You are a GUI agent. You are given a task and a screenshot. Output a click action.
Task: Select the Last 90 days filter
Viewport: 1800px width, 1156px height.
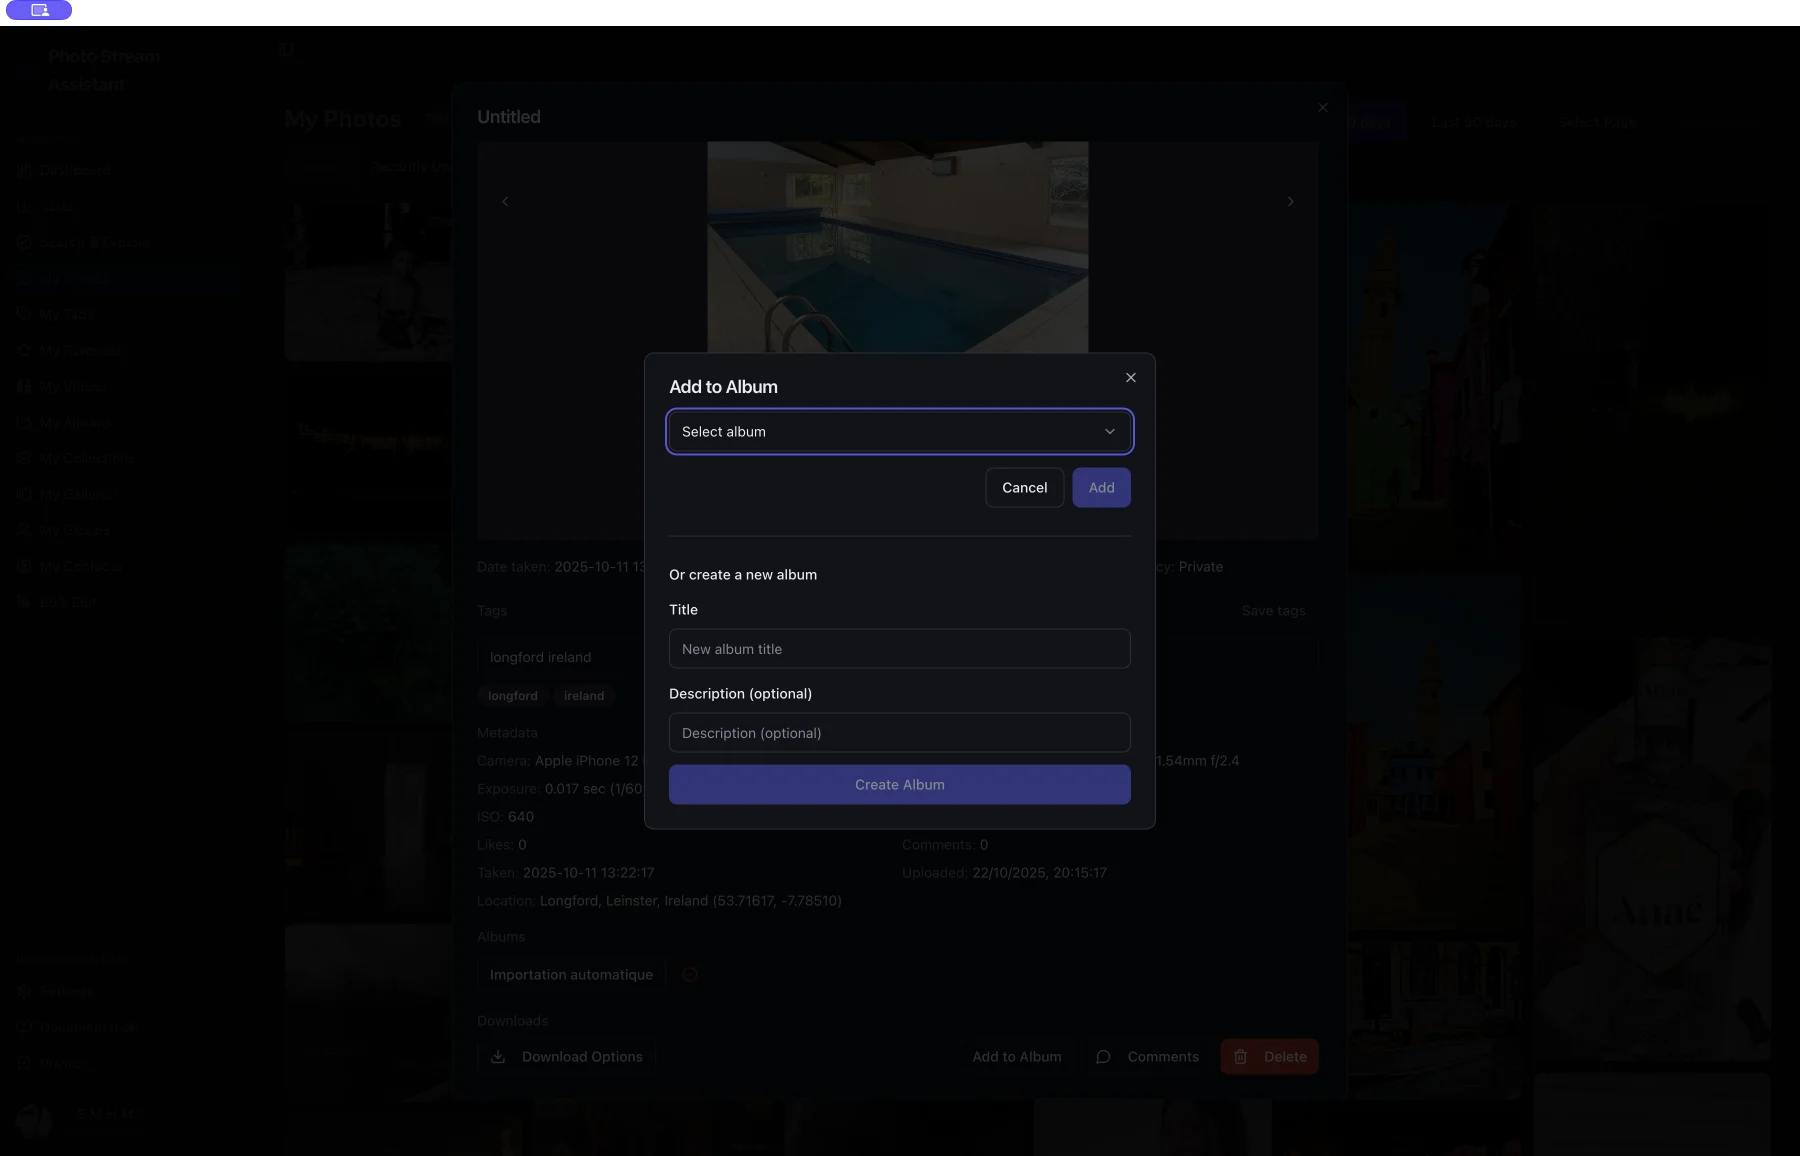pyautogui.click(x=1474, y=122)
